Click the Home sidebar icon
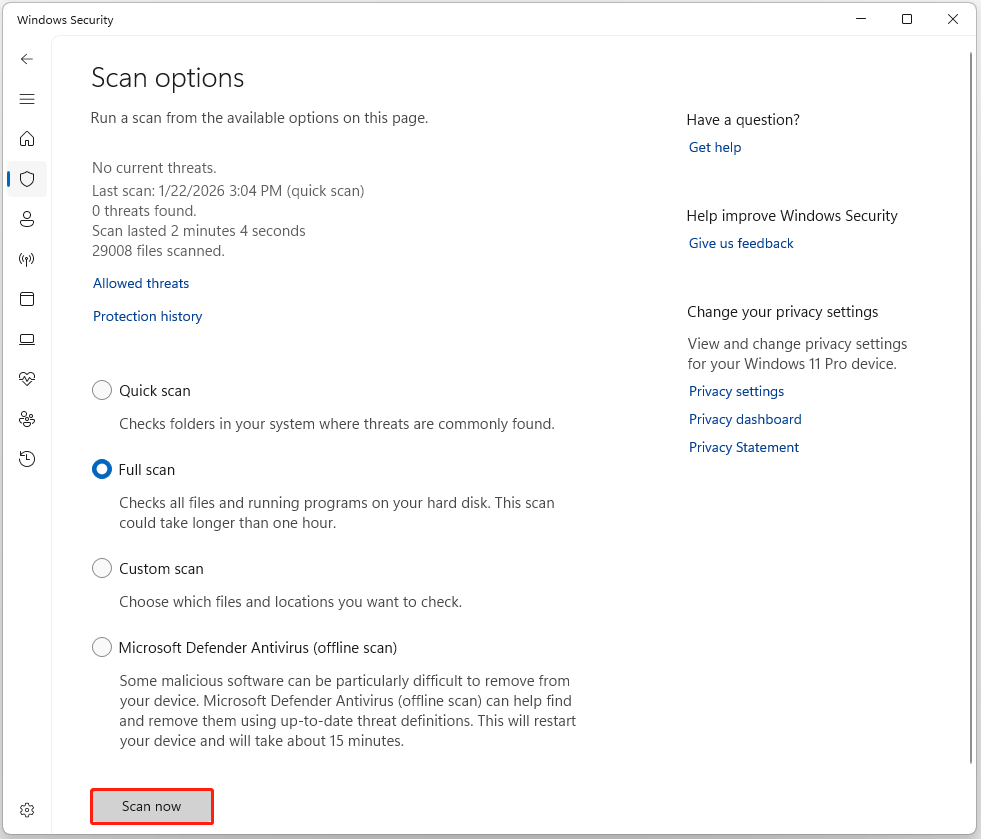The width and height of the screenshot is (981, 839). pyautogui.click(x=27, y=139)
